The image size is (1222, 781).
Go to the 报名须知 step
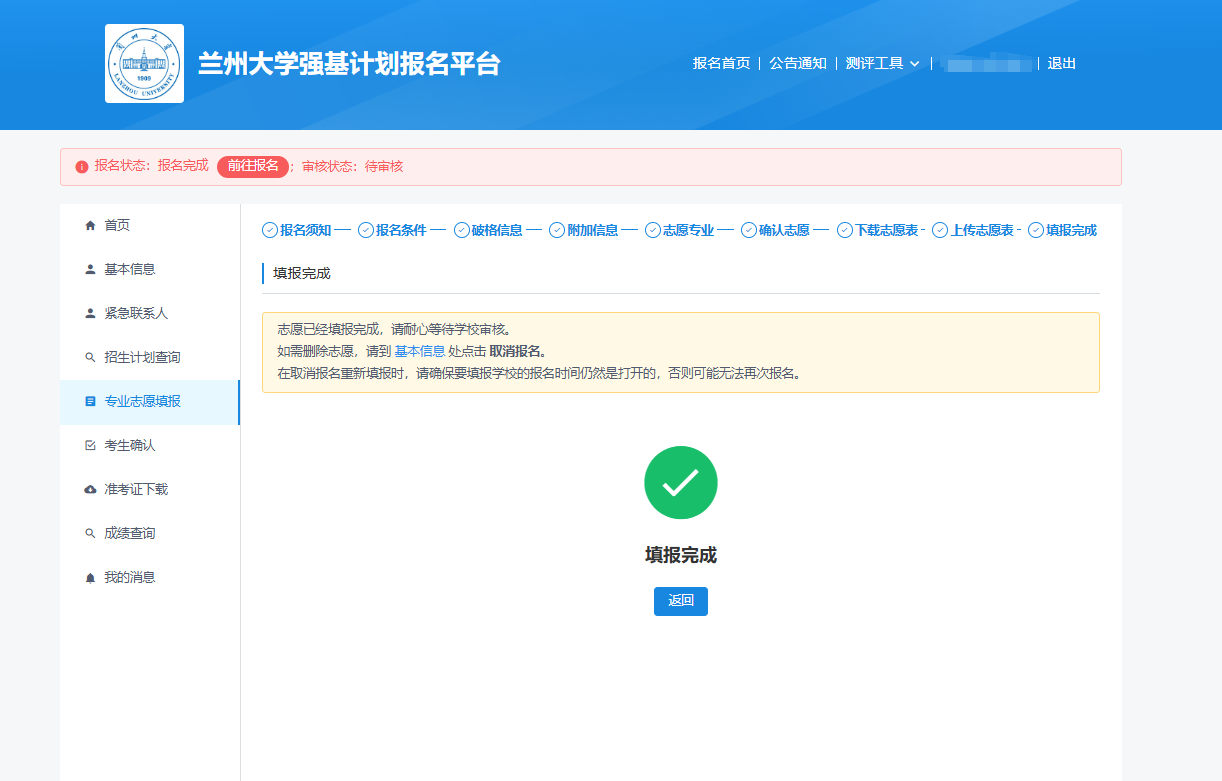click(x=304, y=230)
